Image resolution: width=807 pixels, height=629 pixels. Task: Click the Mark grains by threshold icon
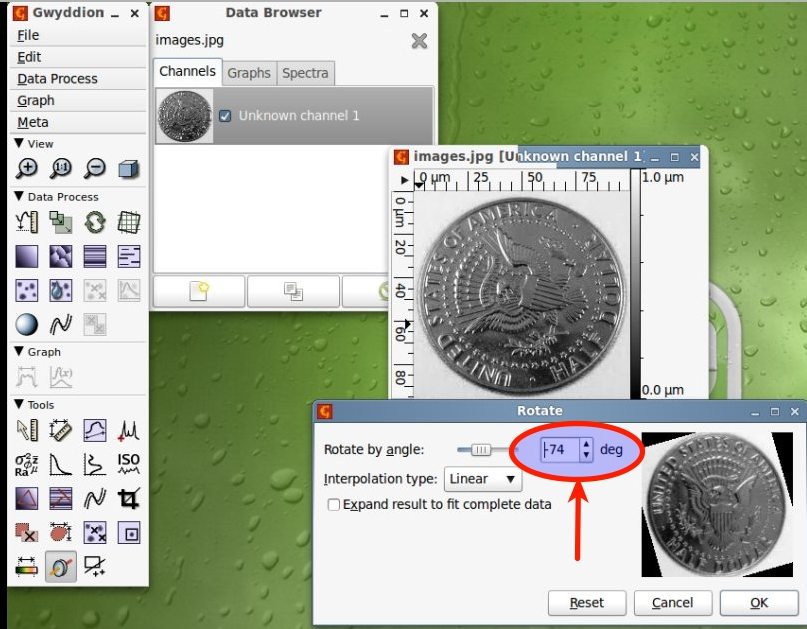pyautogui.click(x=27, y=290)
